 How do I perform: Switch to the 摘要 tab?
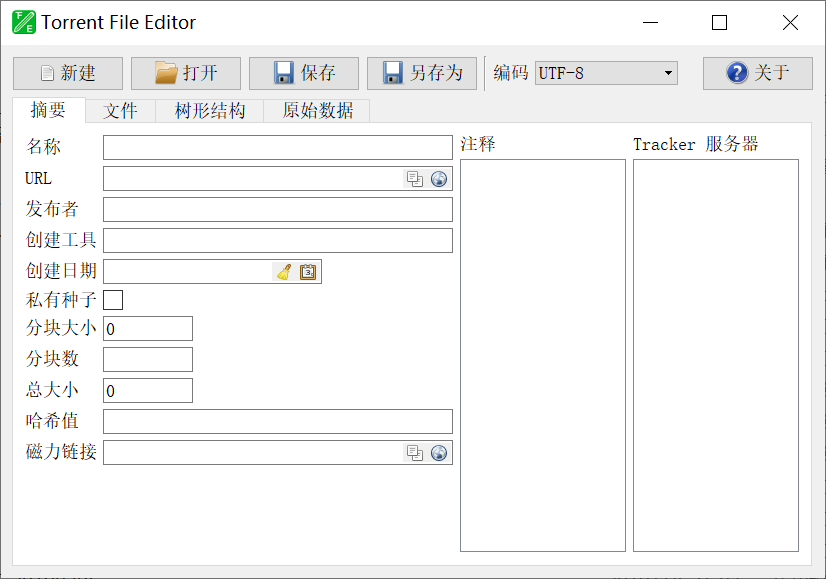tap(49, 110)
